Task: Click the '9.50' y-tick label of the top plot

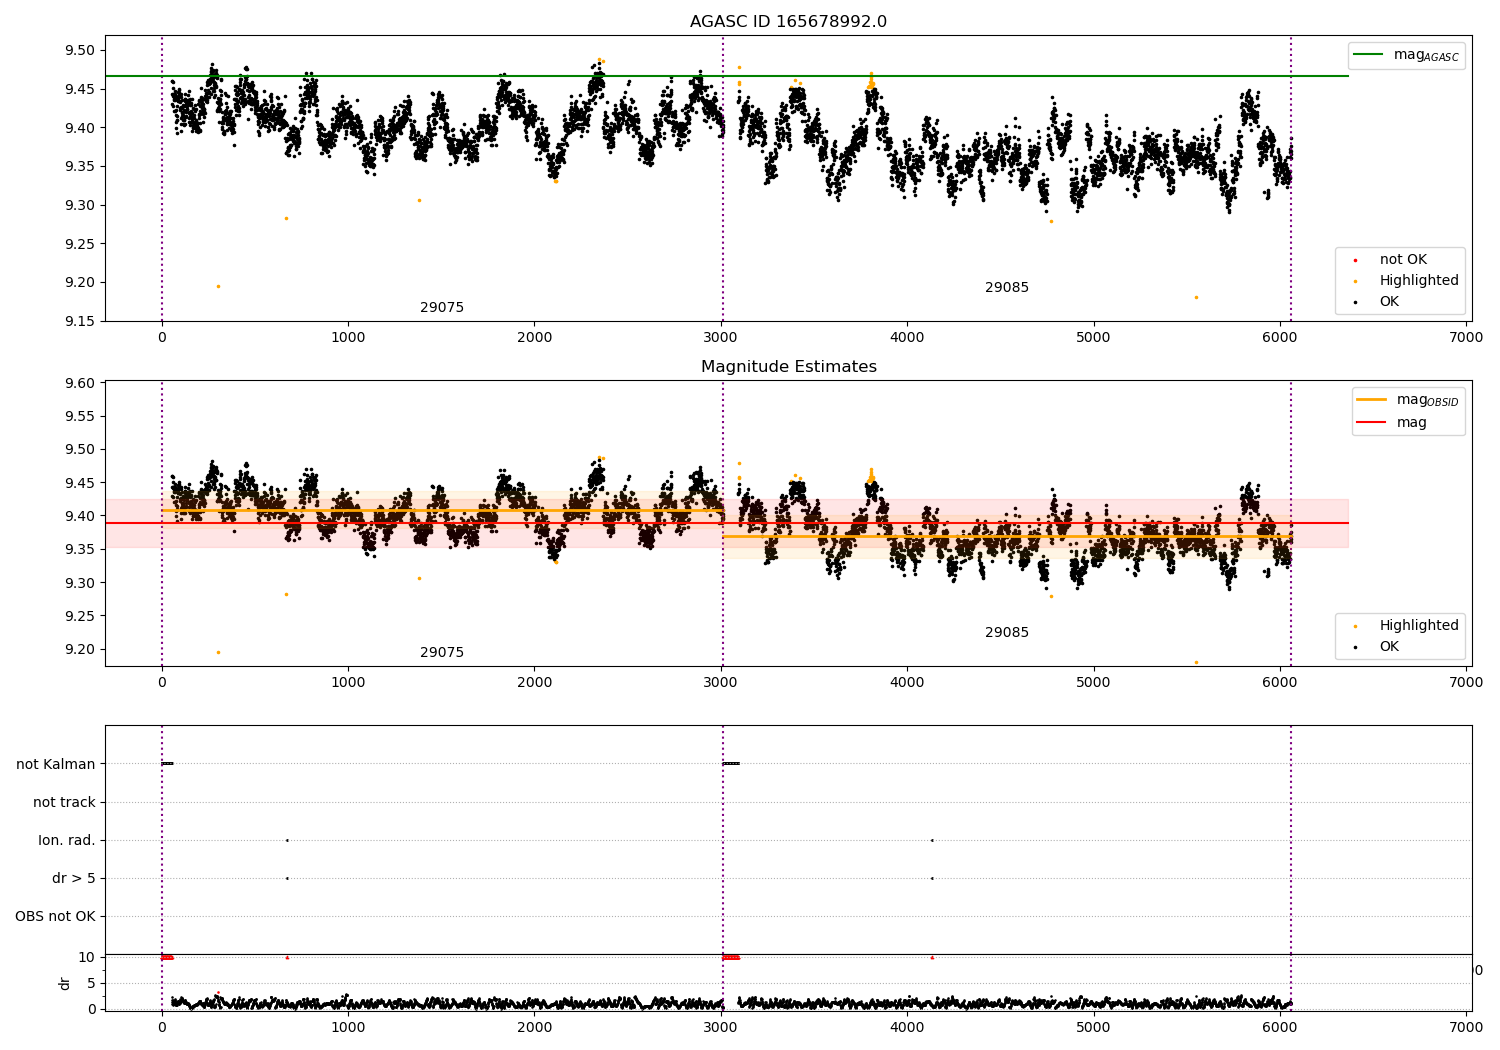Action: pyautogui.click(x=80, y=51)
